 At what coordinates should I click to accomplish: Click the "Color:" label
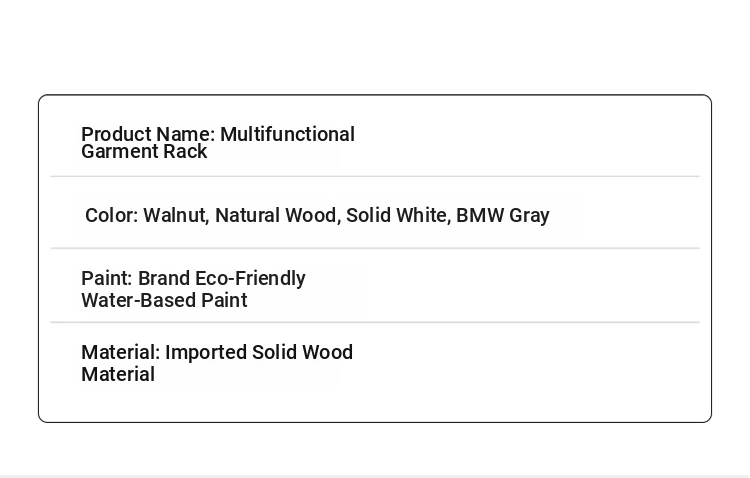click(x=112, y=215)
